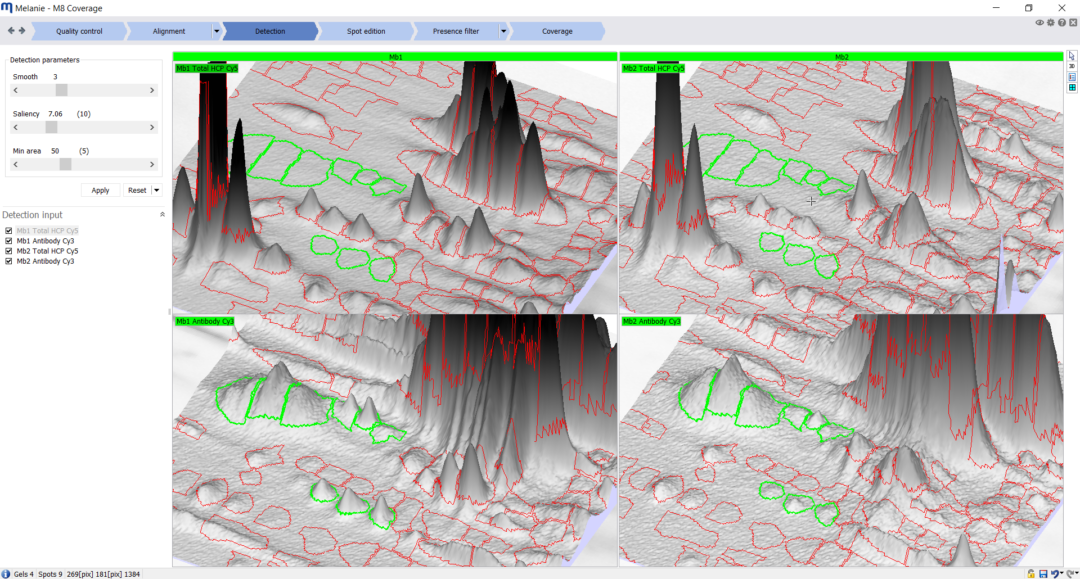The height and width of the screenshot is (579, 1080).
Task: Go to the Spot edition step
Action: point(367,31)
